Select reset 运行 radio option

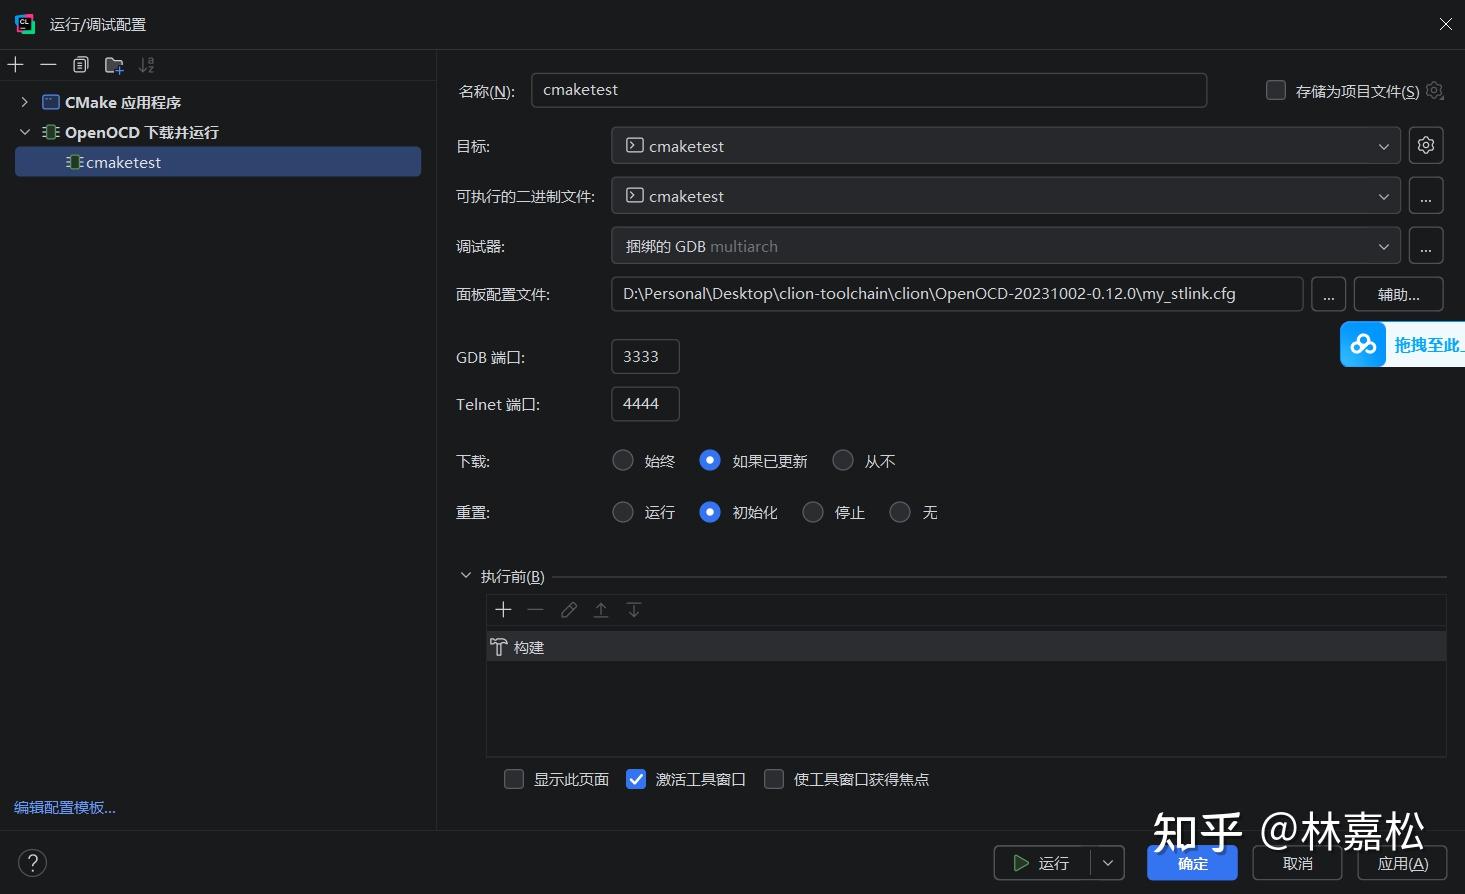[623, 512]
